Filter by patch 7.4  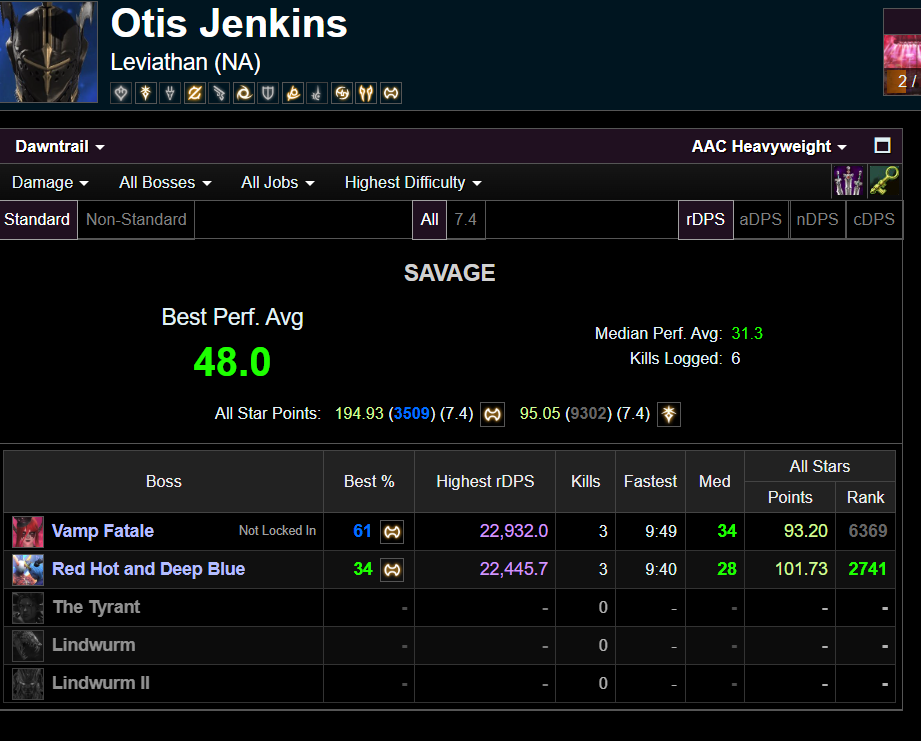[465, 220]
